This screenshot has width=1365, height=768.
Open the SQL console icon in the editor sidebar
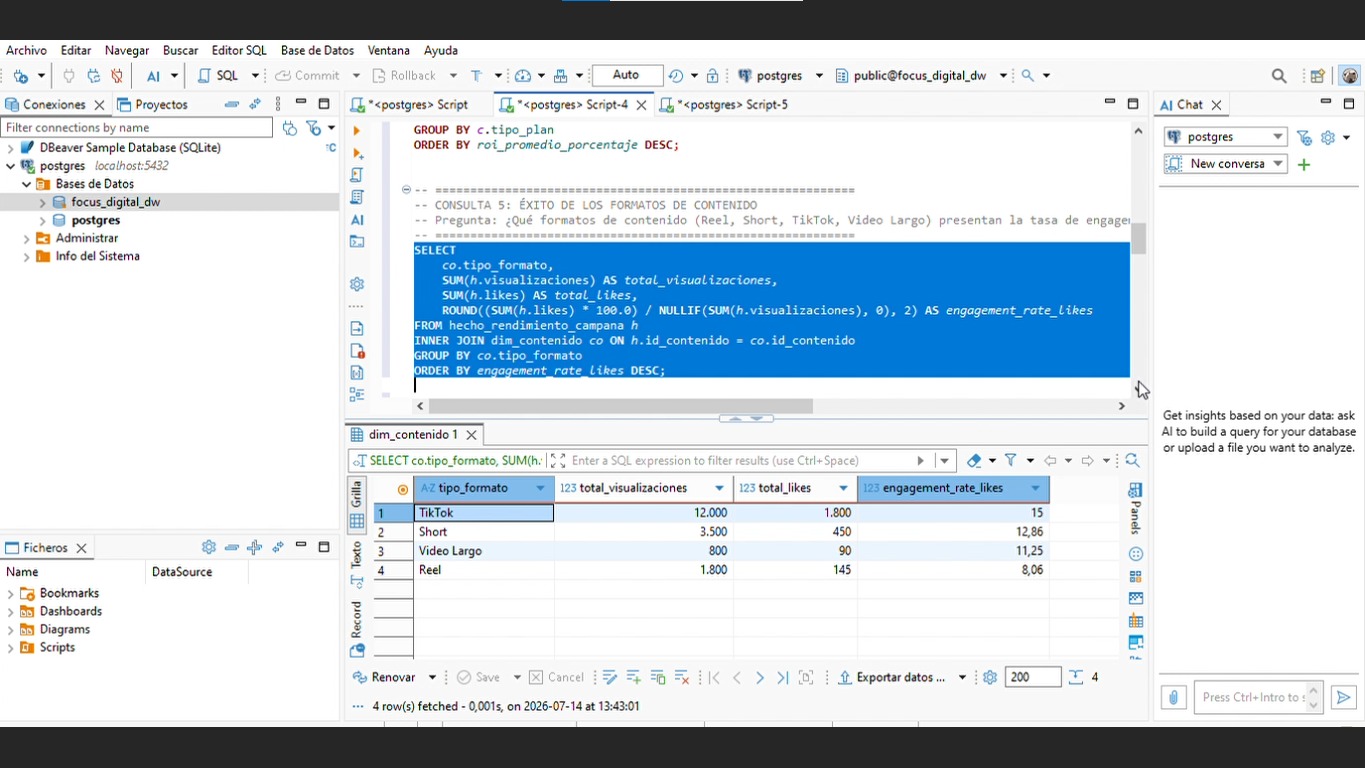tap(357, 241)
